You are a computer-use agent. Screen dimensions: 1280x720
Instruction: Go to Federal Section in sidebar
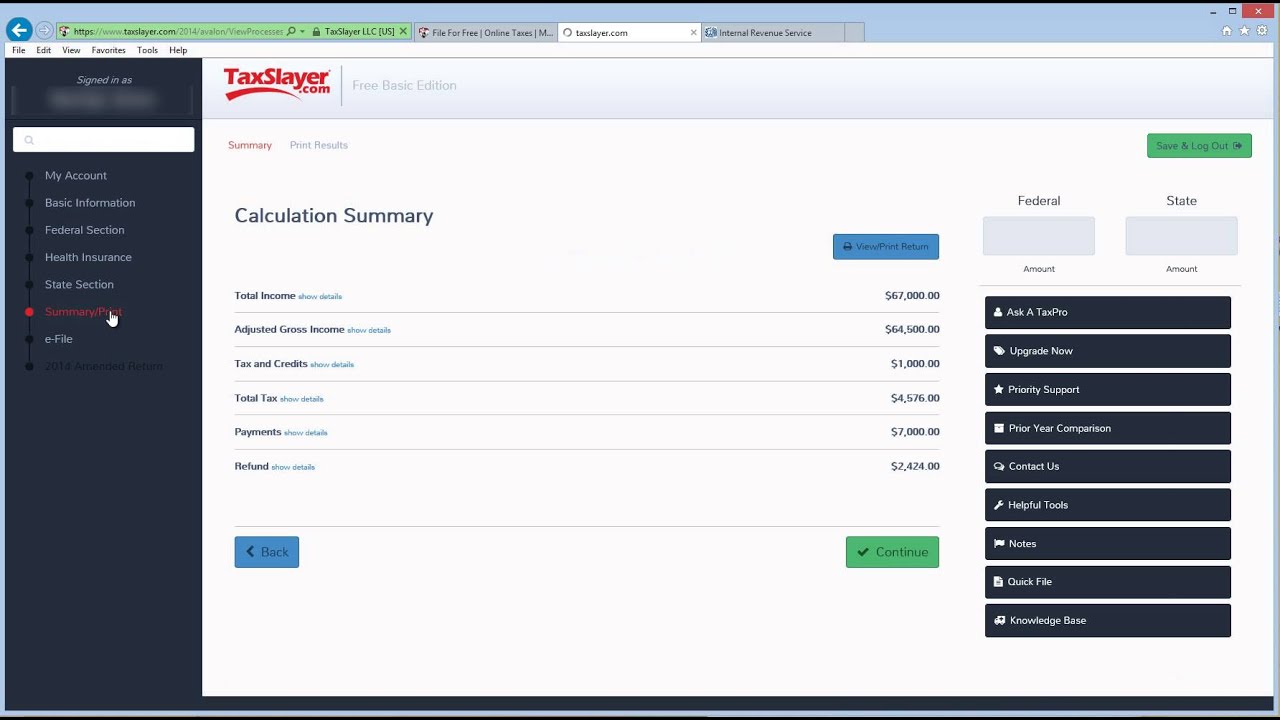[x=84, y=230]
